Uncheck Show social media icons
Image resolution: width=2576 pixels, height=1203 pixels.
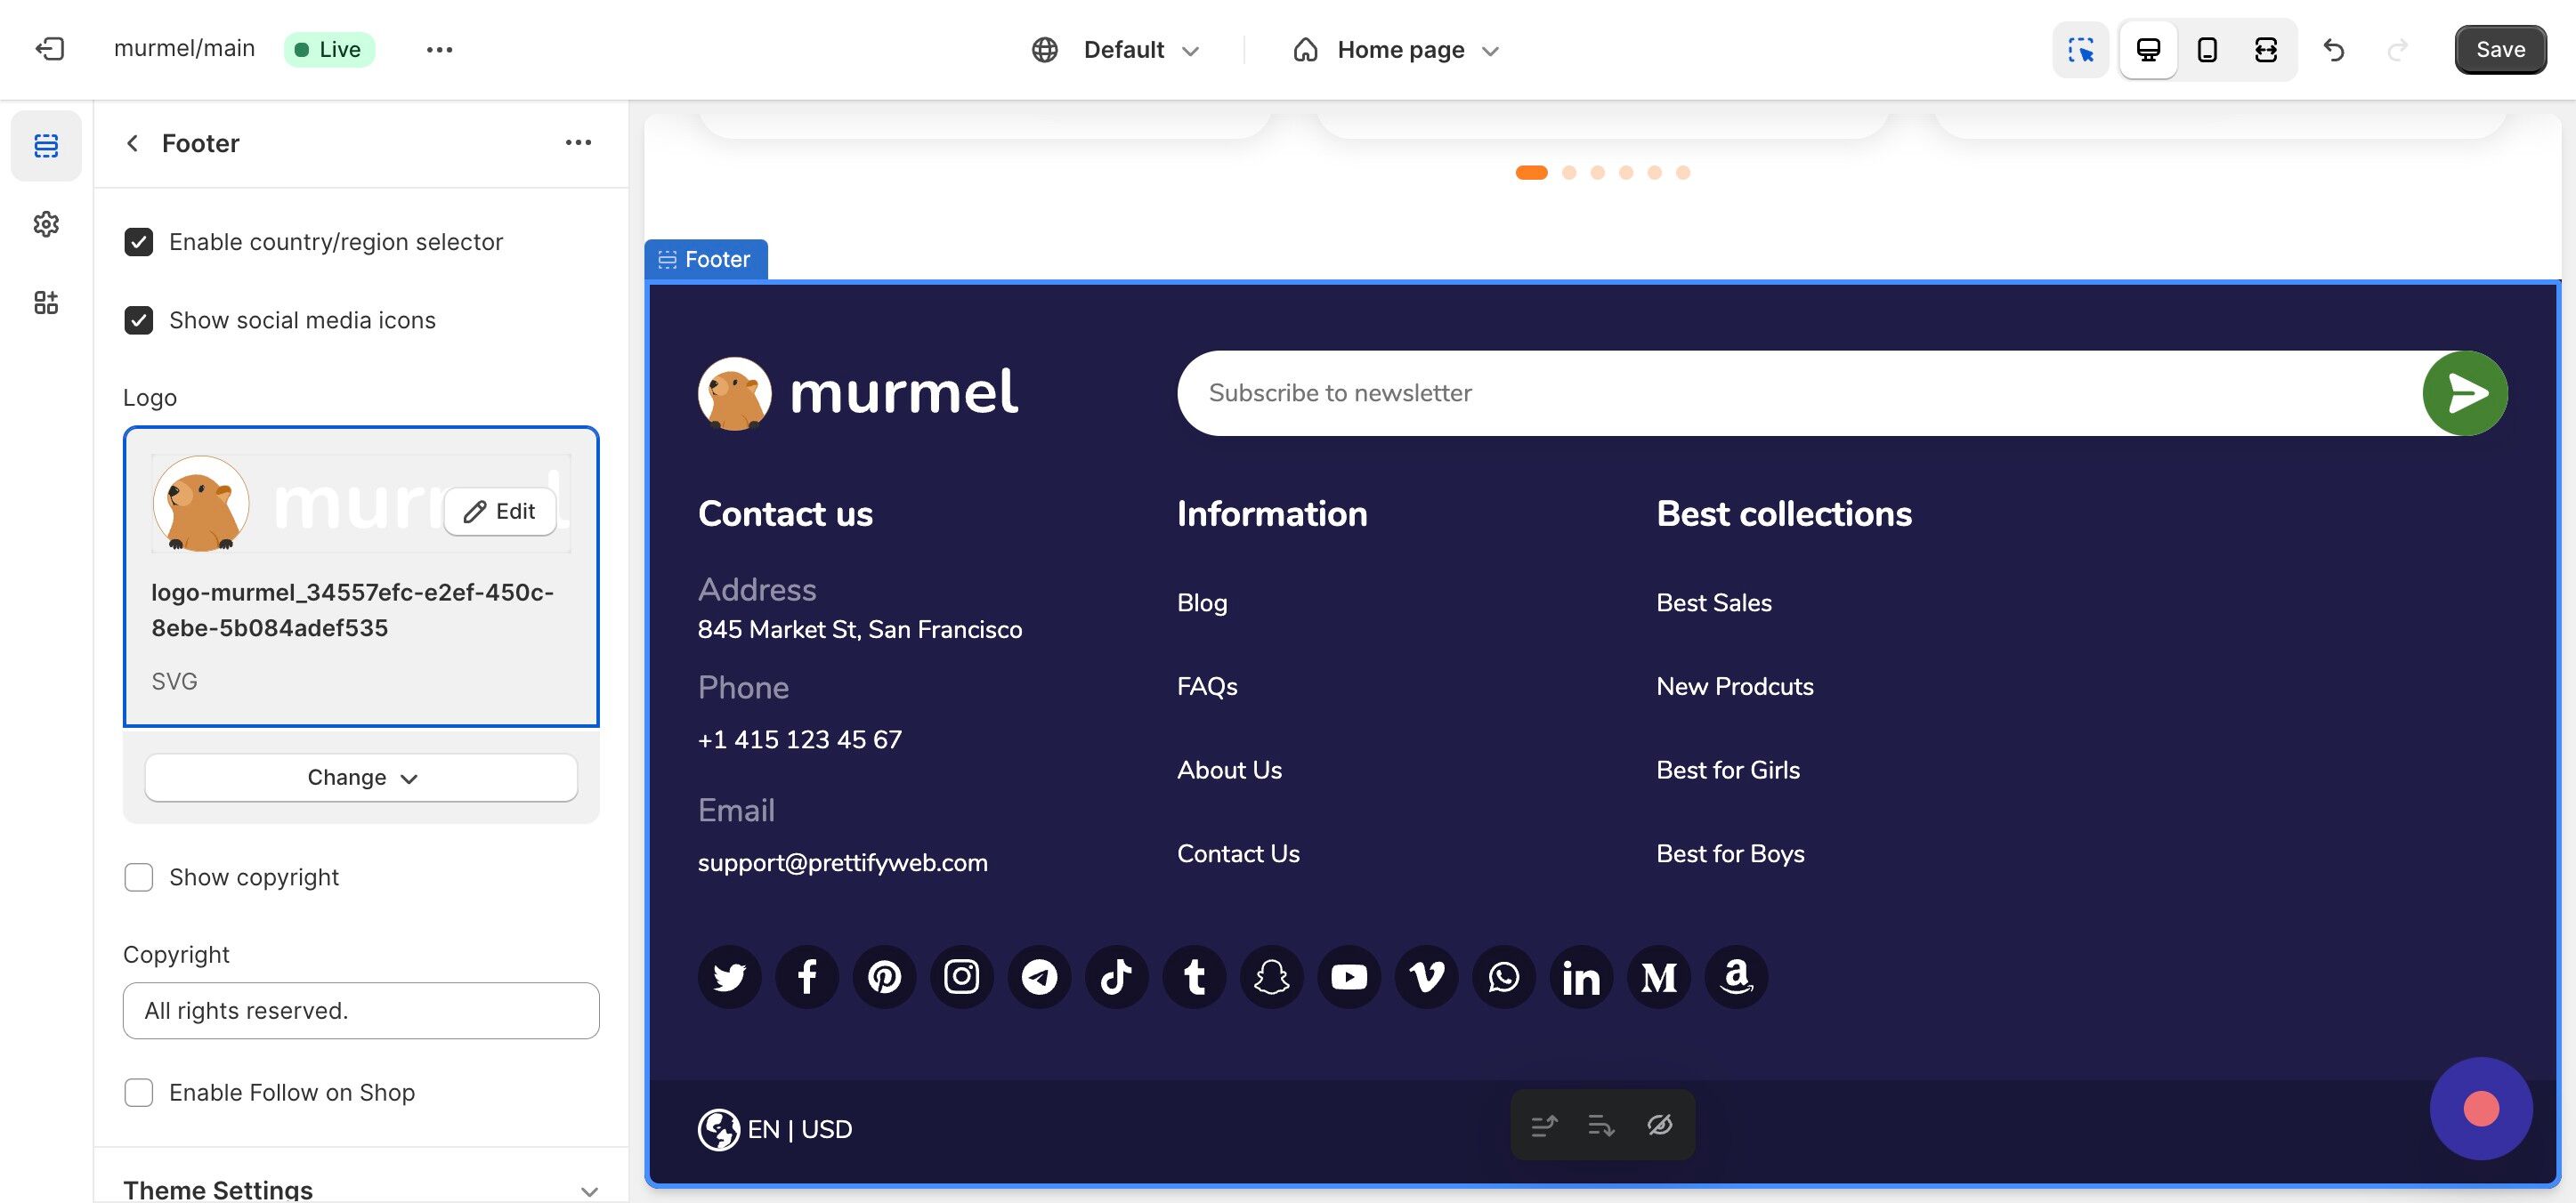[x=139, y=320]
